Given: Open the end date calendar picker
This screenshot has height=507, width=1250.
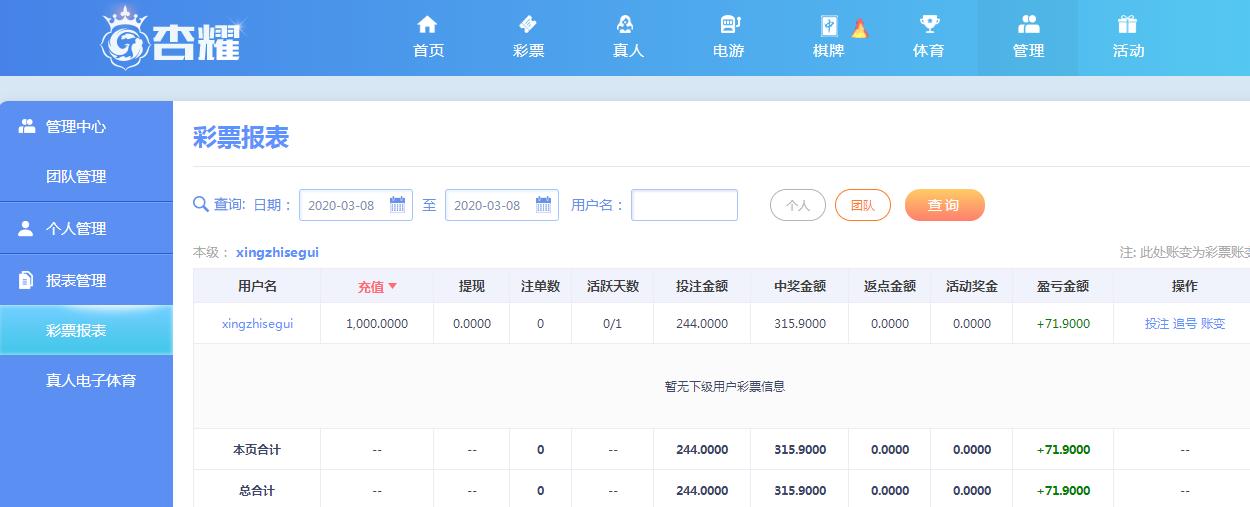Looking at the screenshot, I should coord(544,205).
